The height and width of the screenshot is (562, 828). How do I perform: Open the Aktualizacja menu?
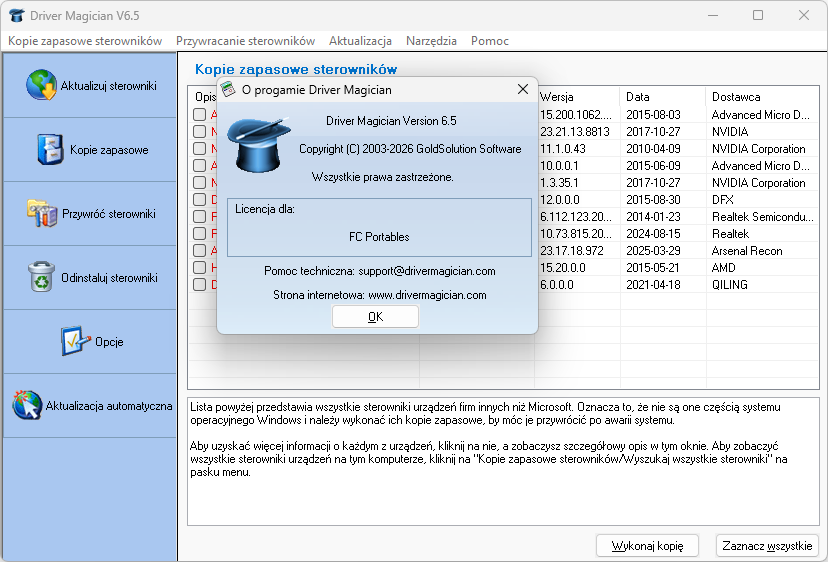click(x=360, y=41)
